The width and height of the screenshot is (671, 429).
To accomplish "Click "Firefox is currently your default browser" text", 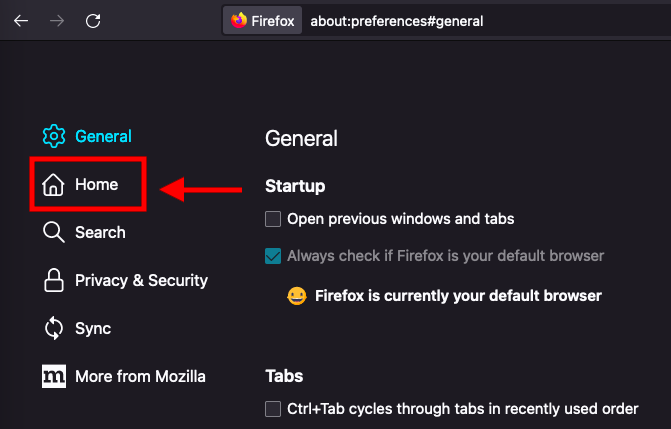I will click(458, 296).
